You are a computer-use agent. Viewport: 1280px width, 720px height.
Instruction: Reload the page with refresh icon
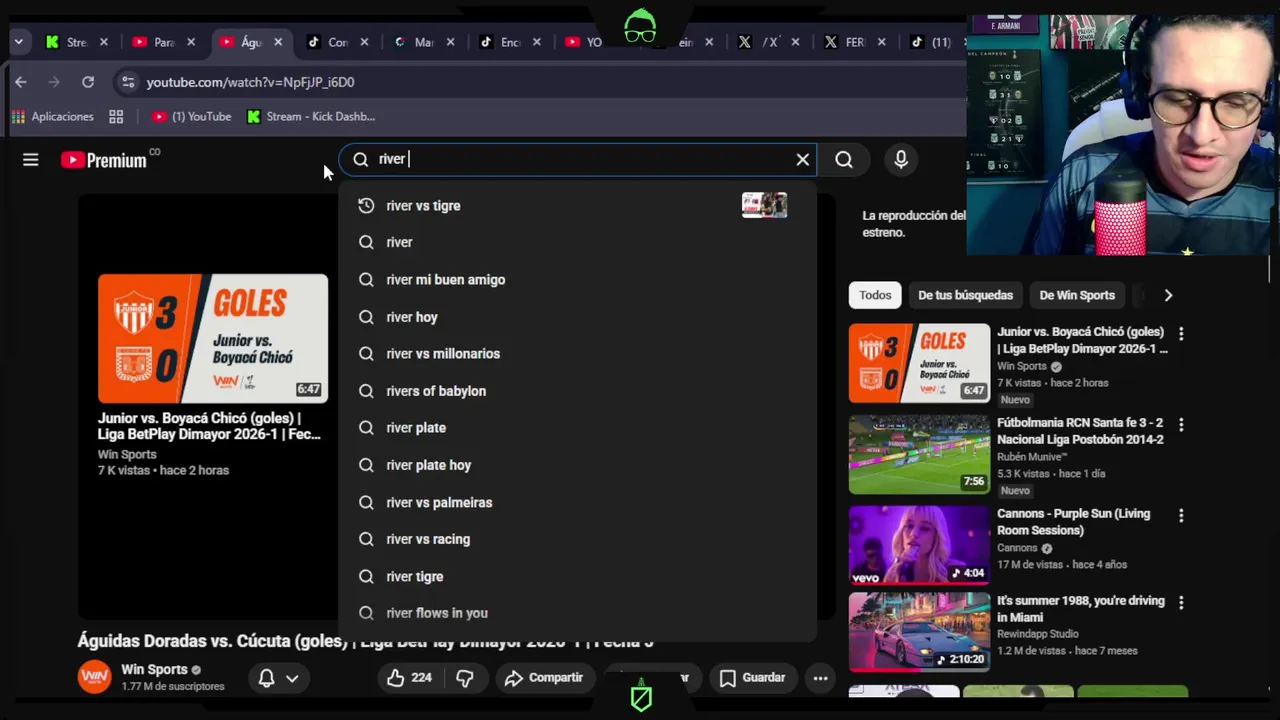(x=88, y=82)
